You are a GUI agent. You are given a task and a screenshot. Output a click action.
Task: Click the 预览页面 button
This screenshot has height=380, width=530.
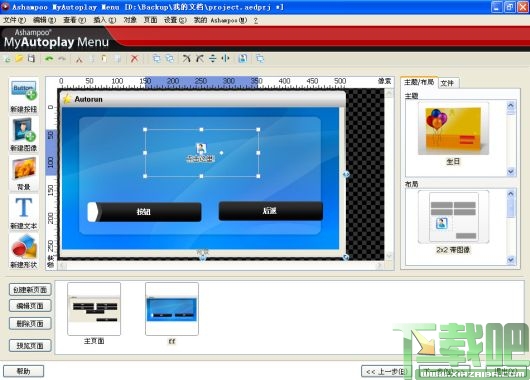[30, 346]
